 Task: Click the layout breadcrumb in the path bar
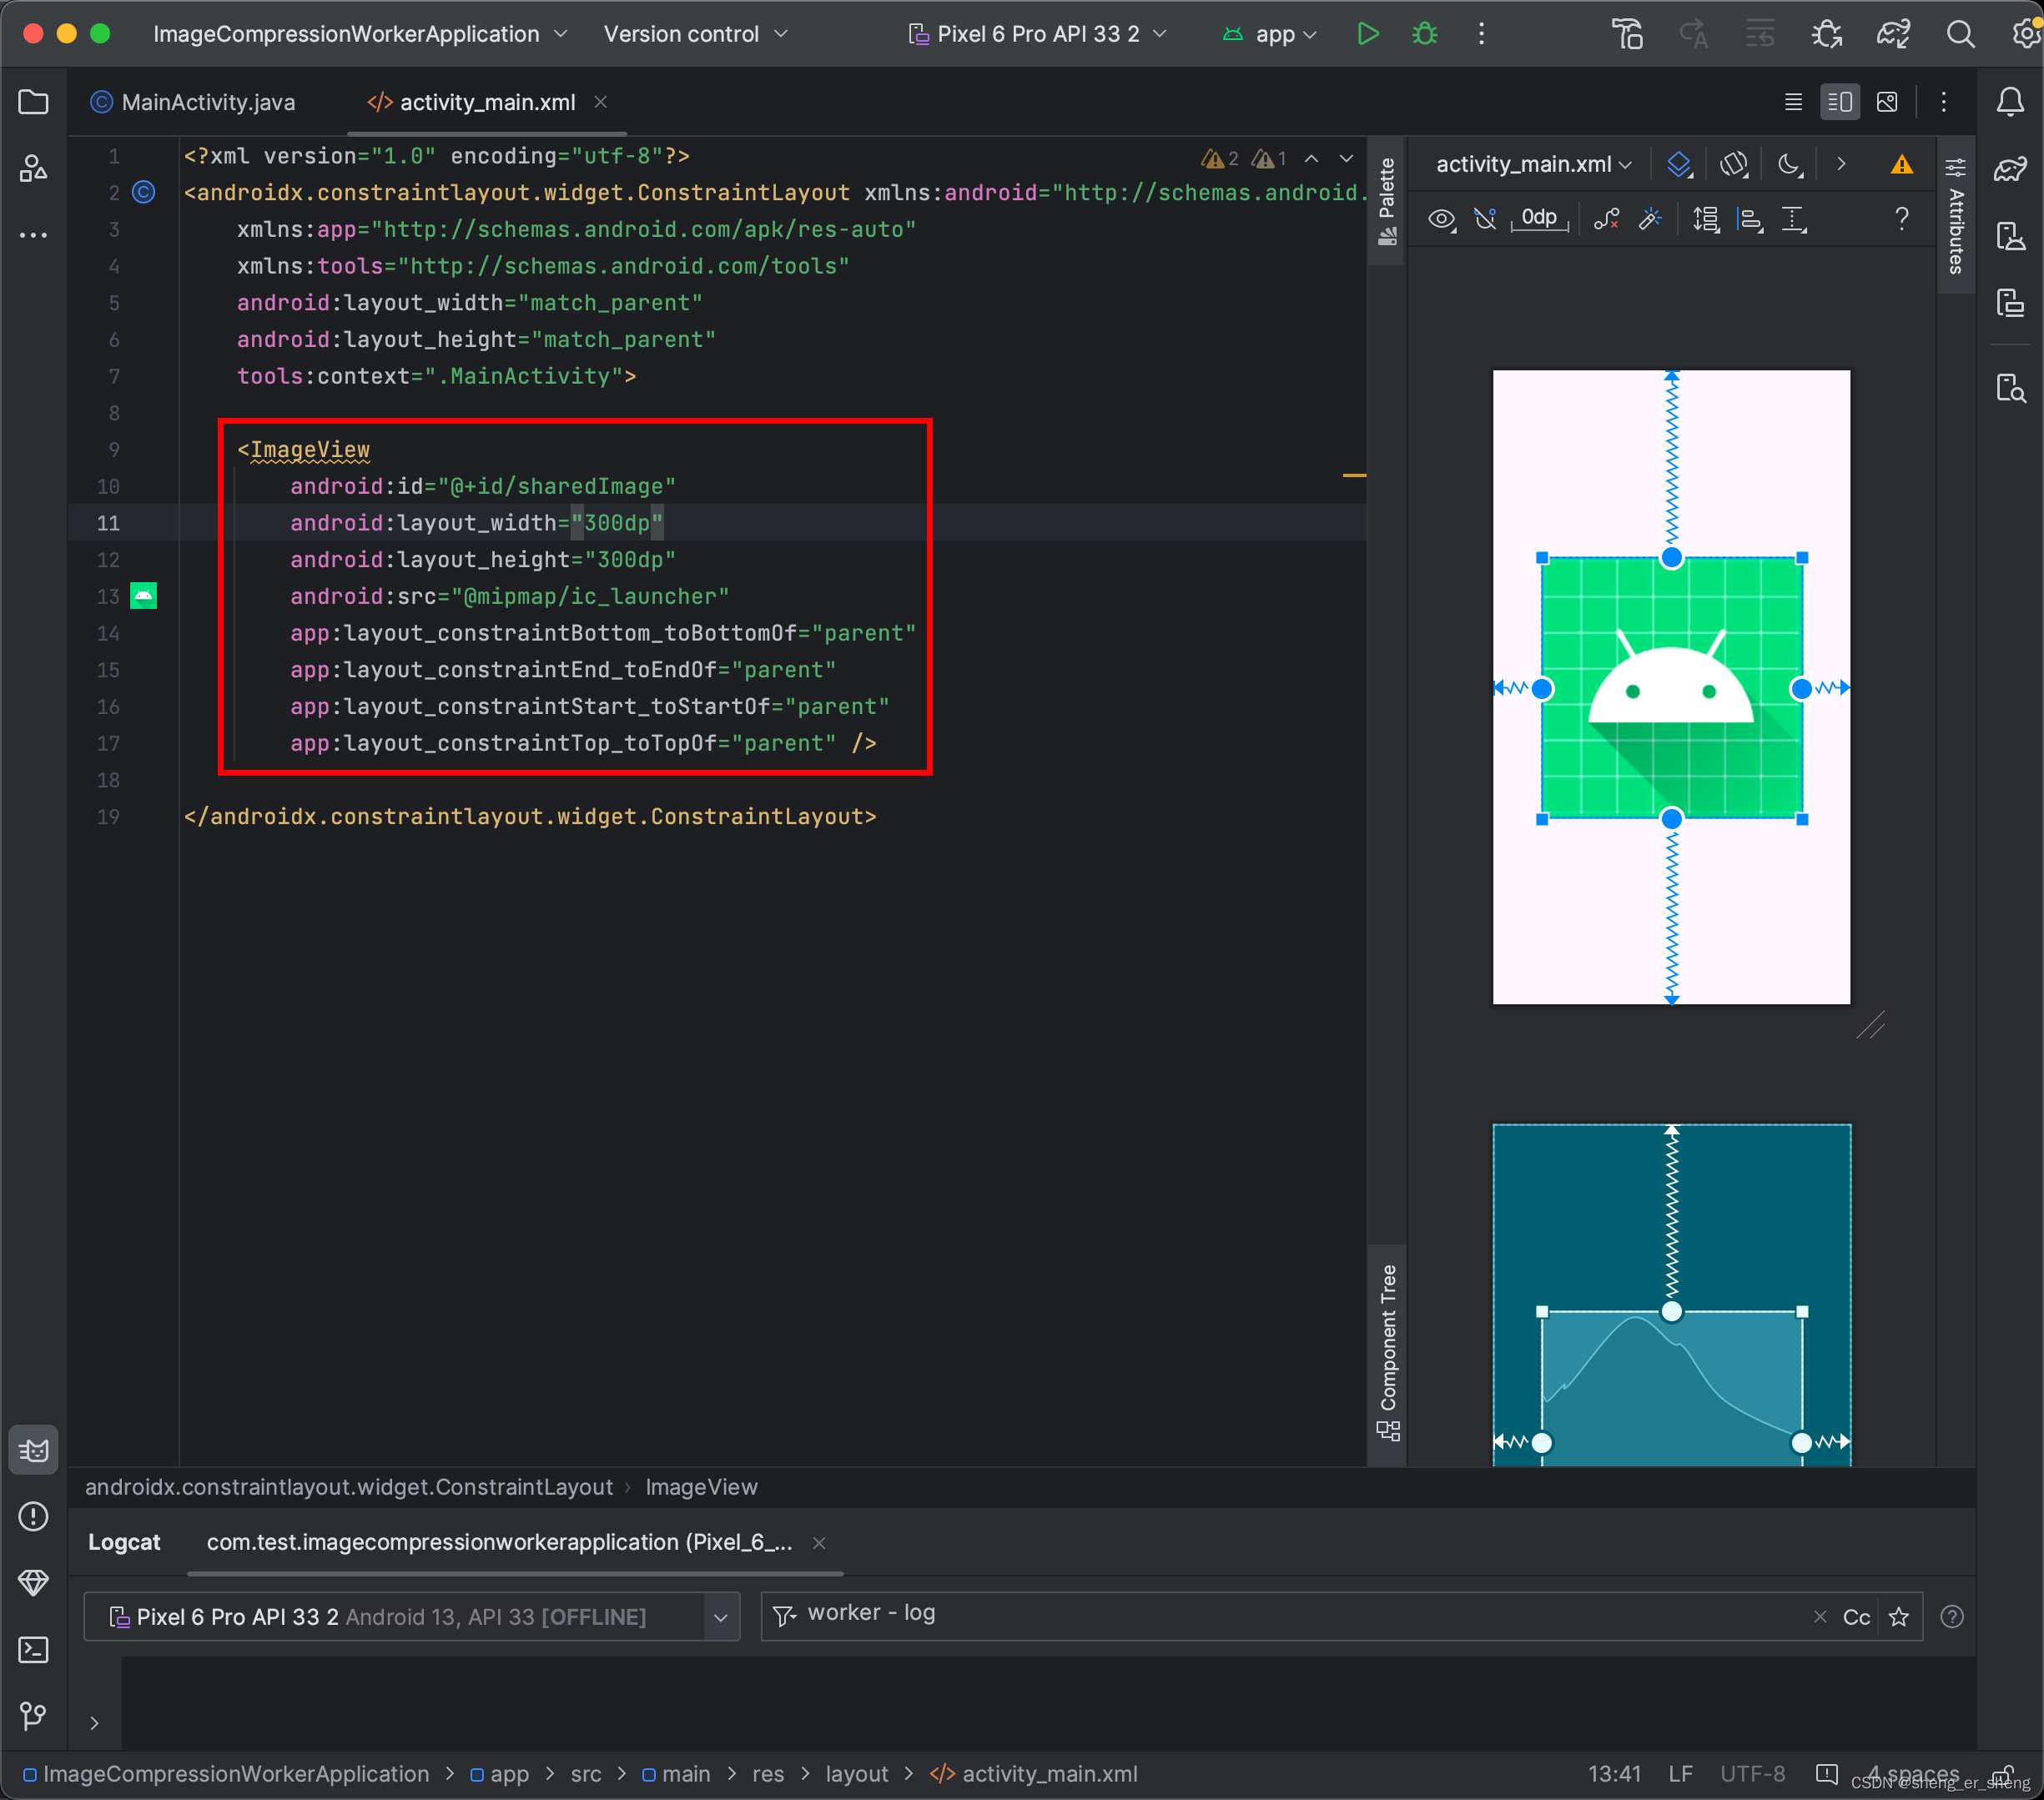[856, 1774]
